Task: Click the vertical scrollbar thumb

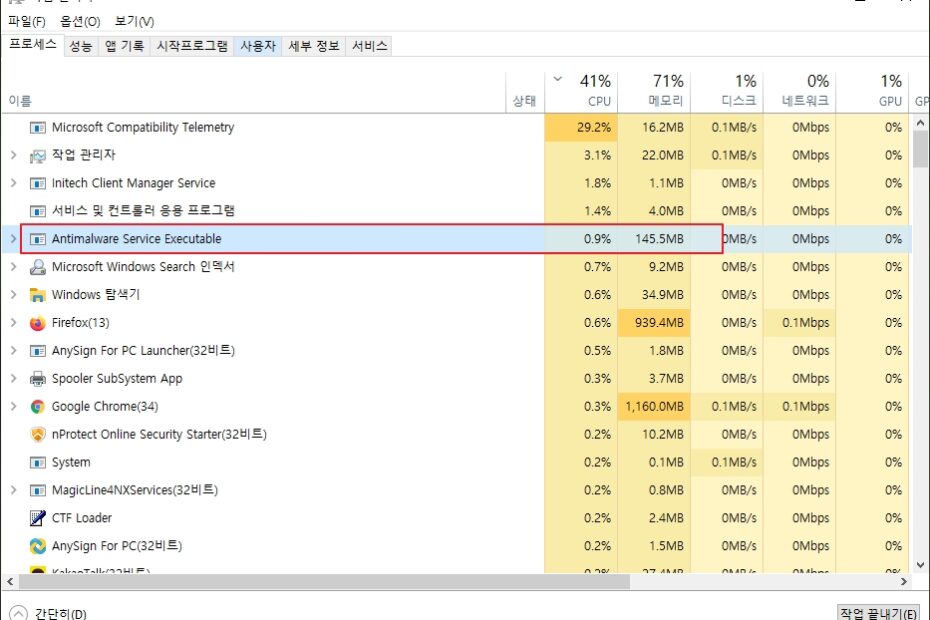Action: pos(920,150)
